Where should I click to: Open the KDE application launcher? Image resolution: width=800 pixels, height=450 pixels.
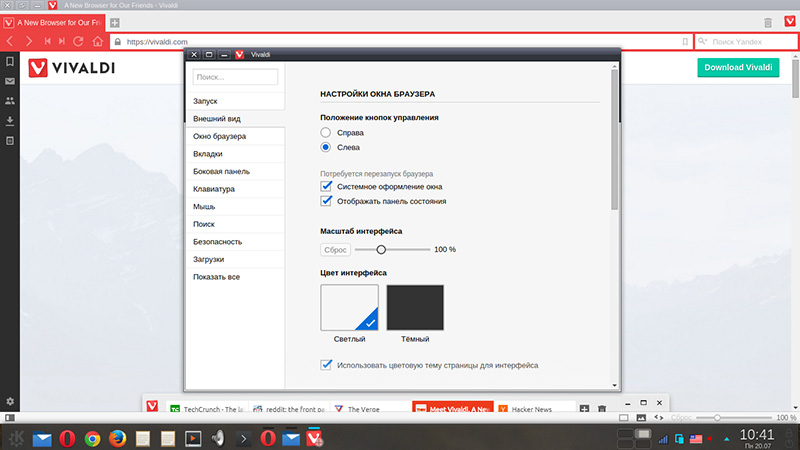[x=16, y=438]
